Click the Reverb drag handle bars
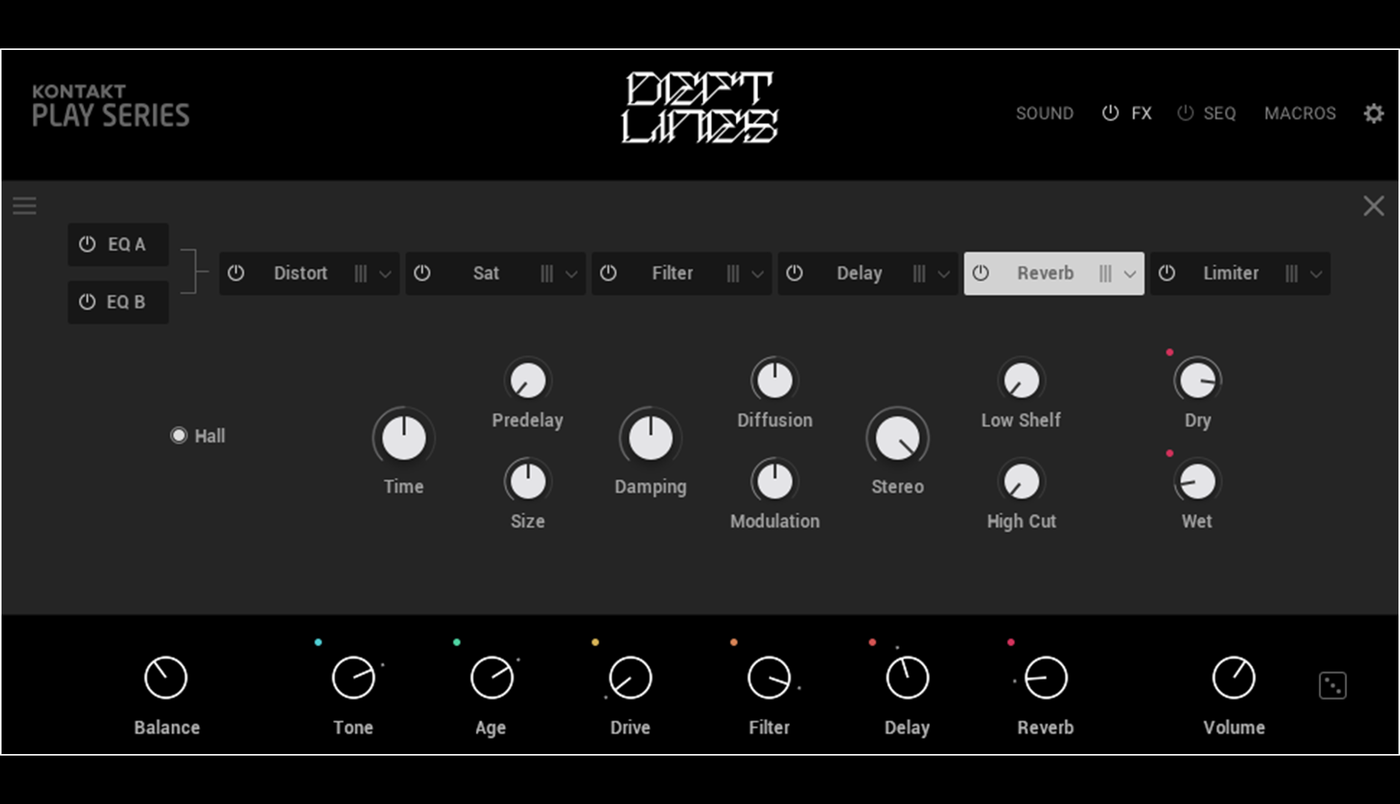 coord(1105,274)
